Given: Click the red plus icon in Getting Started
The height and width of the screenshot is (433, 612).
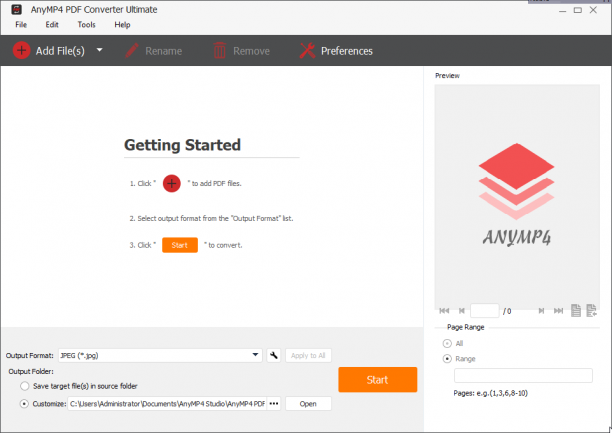Looking at the screenshot, I should [172, 184].
